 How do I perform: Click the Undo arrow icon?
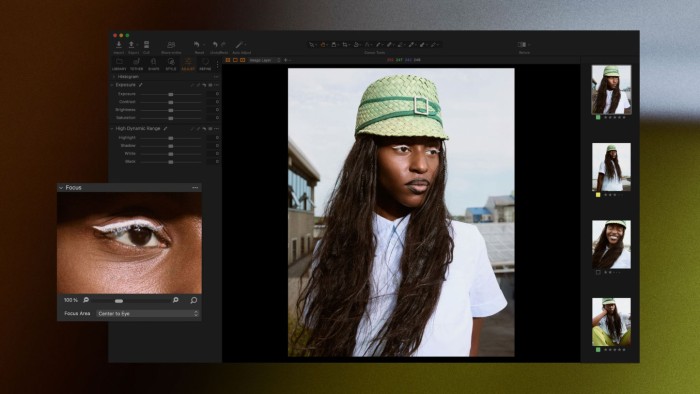point(215,45)
